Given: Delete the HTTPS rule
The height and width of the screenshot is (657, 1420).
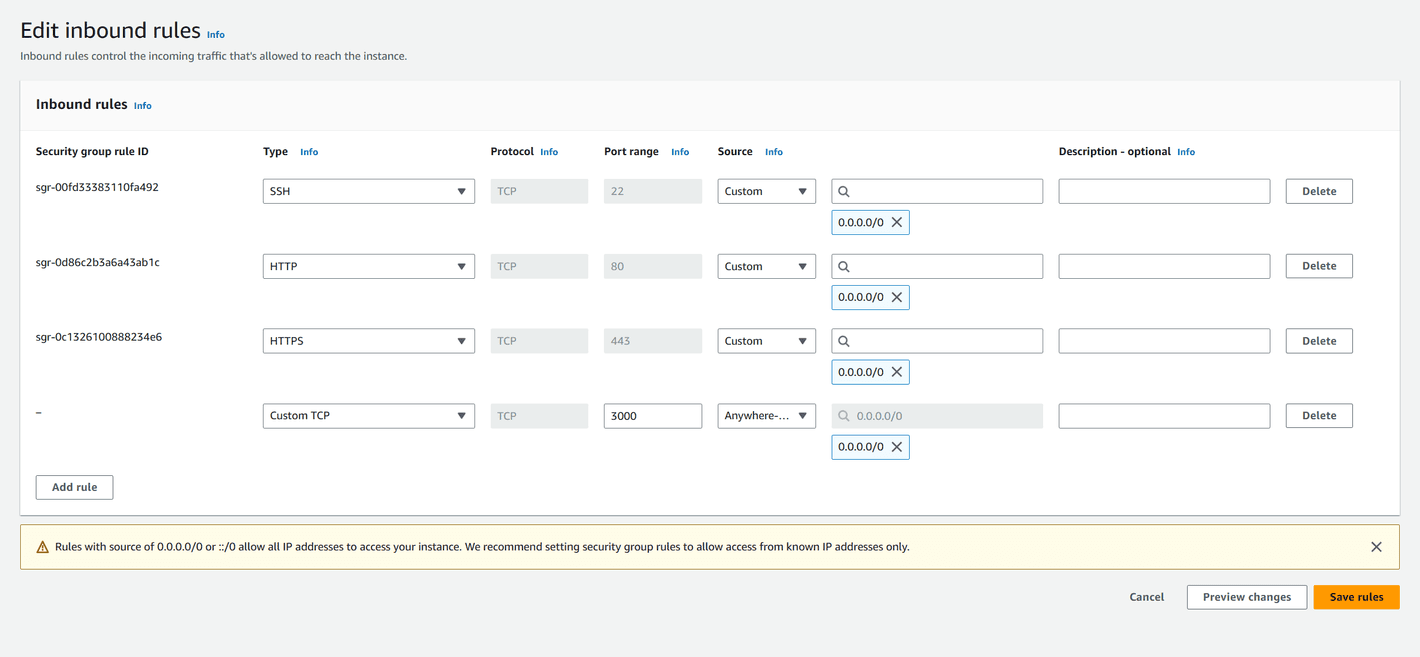Looking at the screenshot, I should coord(1318,341).
